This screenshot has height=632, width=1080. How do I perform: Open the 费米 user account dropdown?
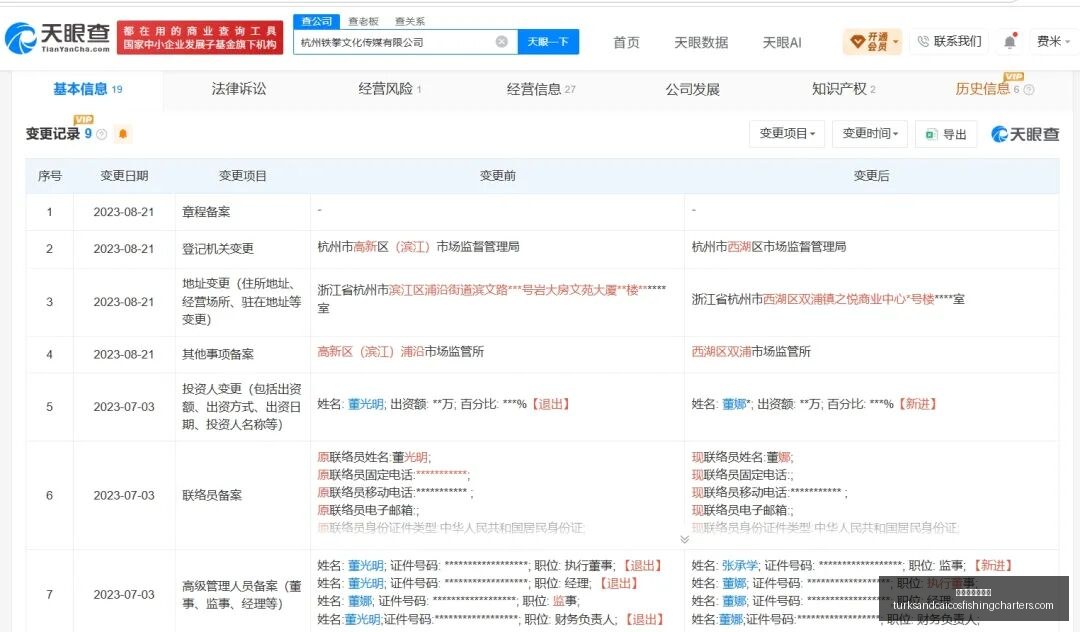[x=1053, y=41]
